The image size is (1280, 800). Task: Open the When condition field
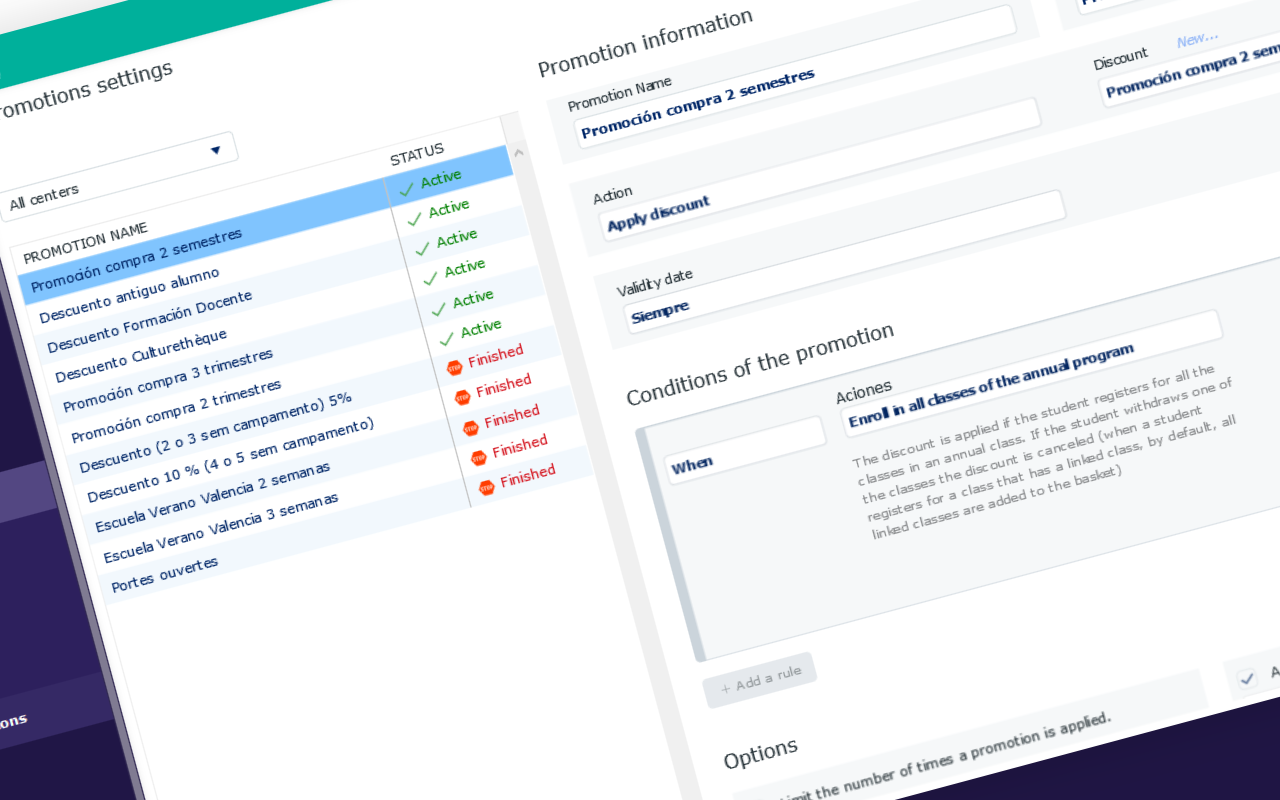click(x=746, y=451)
